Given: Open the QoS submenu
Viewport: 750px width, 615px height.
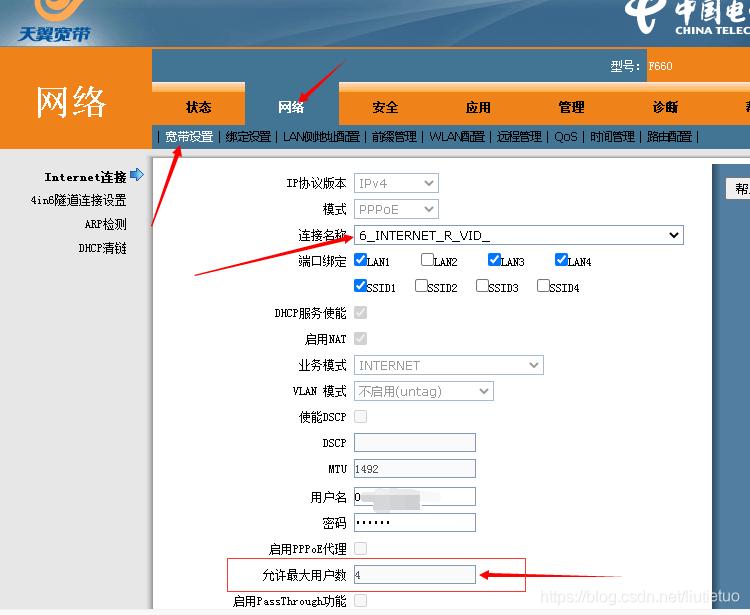Looking at the screenshot, I should [x=566, y=137].
